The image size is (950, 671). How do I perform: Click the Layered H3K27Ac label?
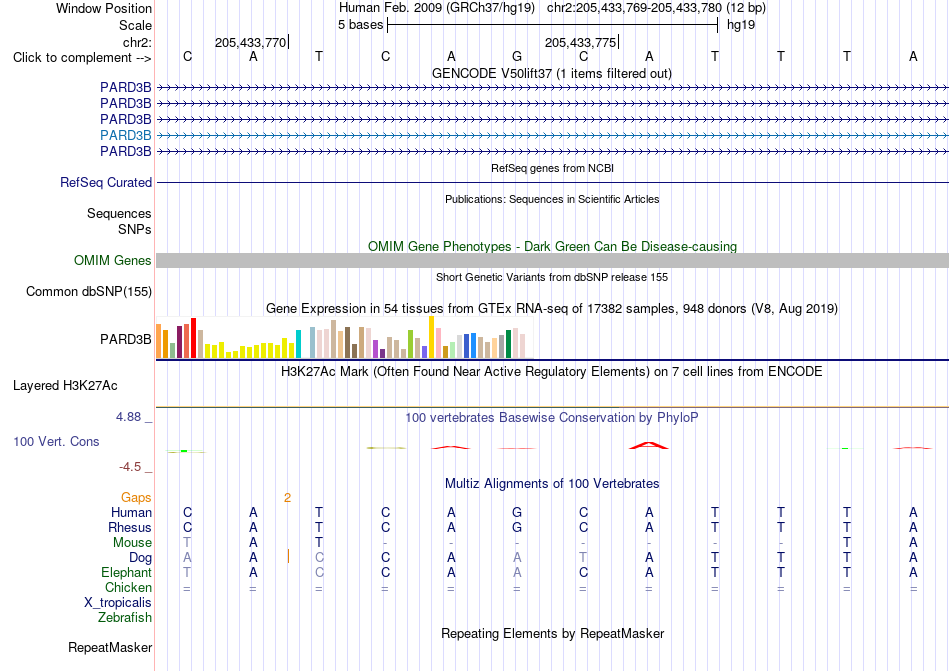(x=65, y=386)
